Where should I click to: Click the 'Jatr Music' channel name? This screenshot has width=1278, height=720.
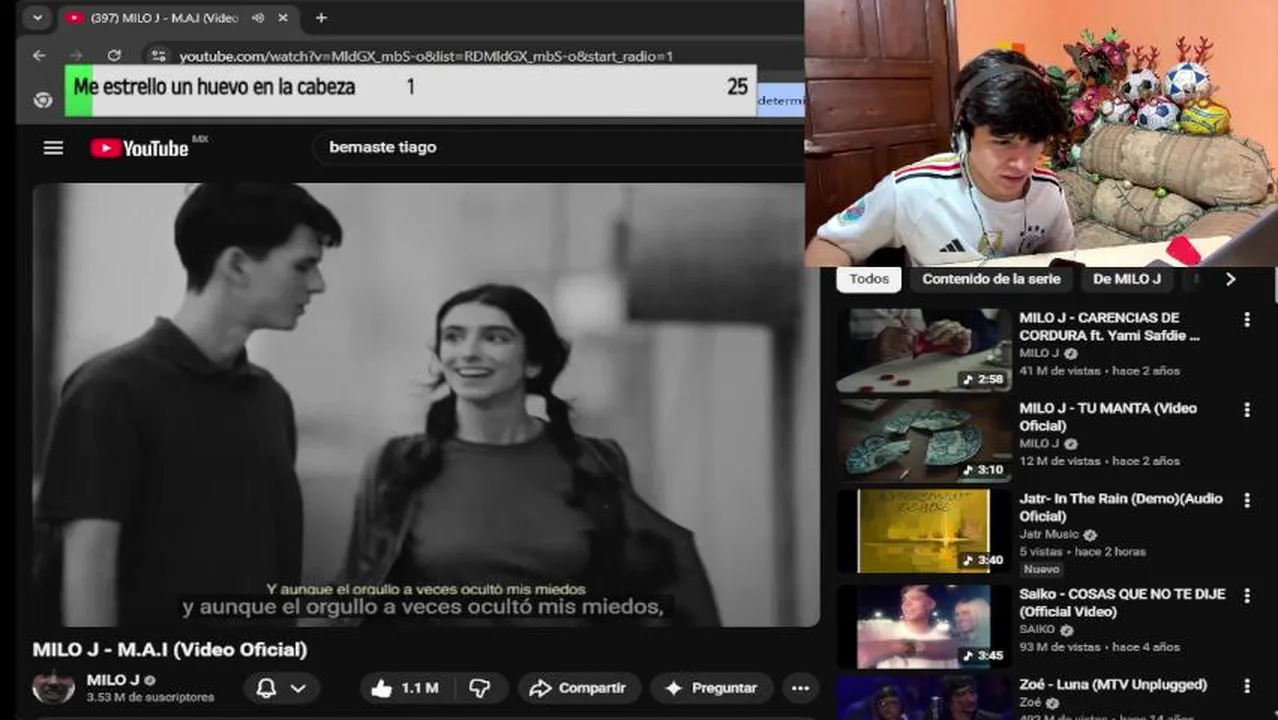(x=1049, y=535)
